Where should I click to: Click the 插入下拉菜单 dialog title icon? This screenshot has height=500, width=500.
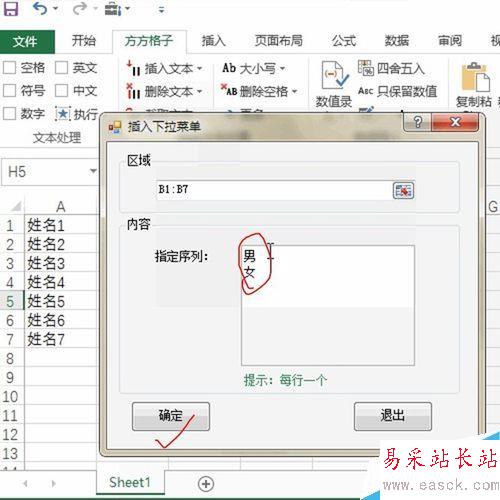115,127
